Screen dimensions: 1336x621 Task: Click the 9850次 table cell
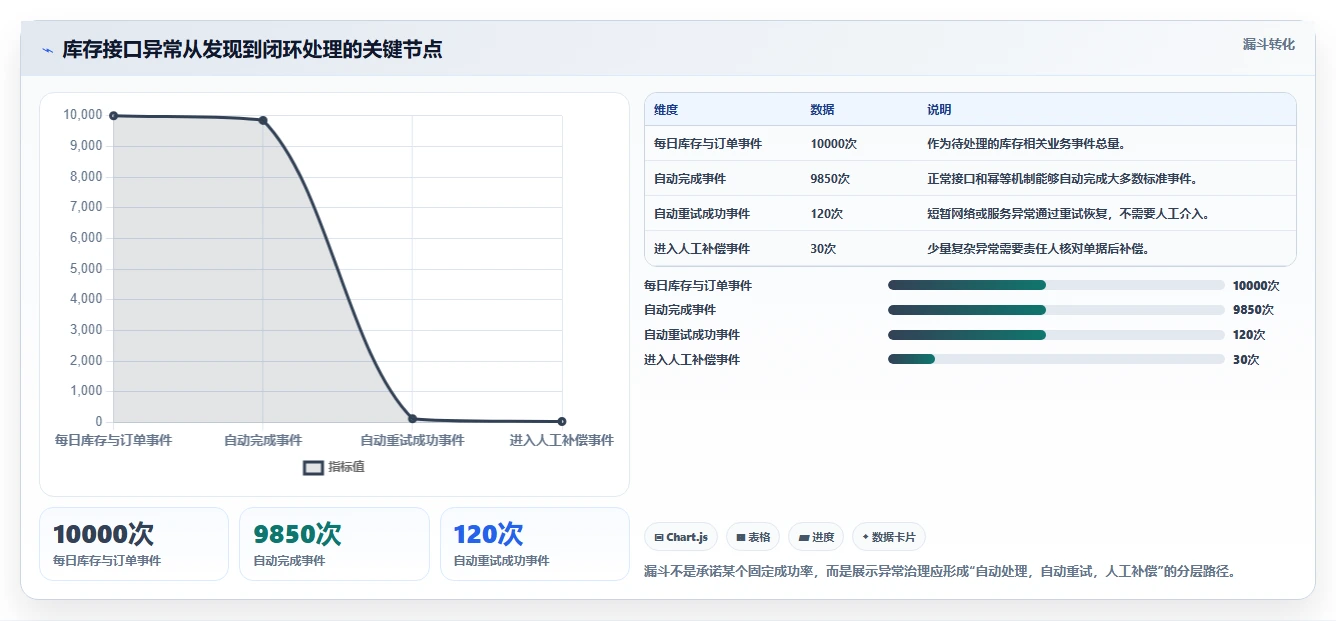pos(830,179)
